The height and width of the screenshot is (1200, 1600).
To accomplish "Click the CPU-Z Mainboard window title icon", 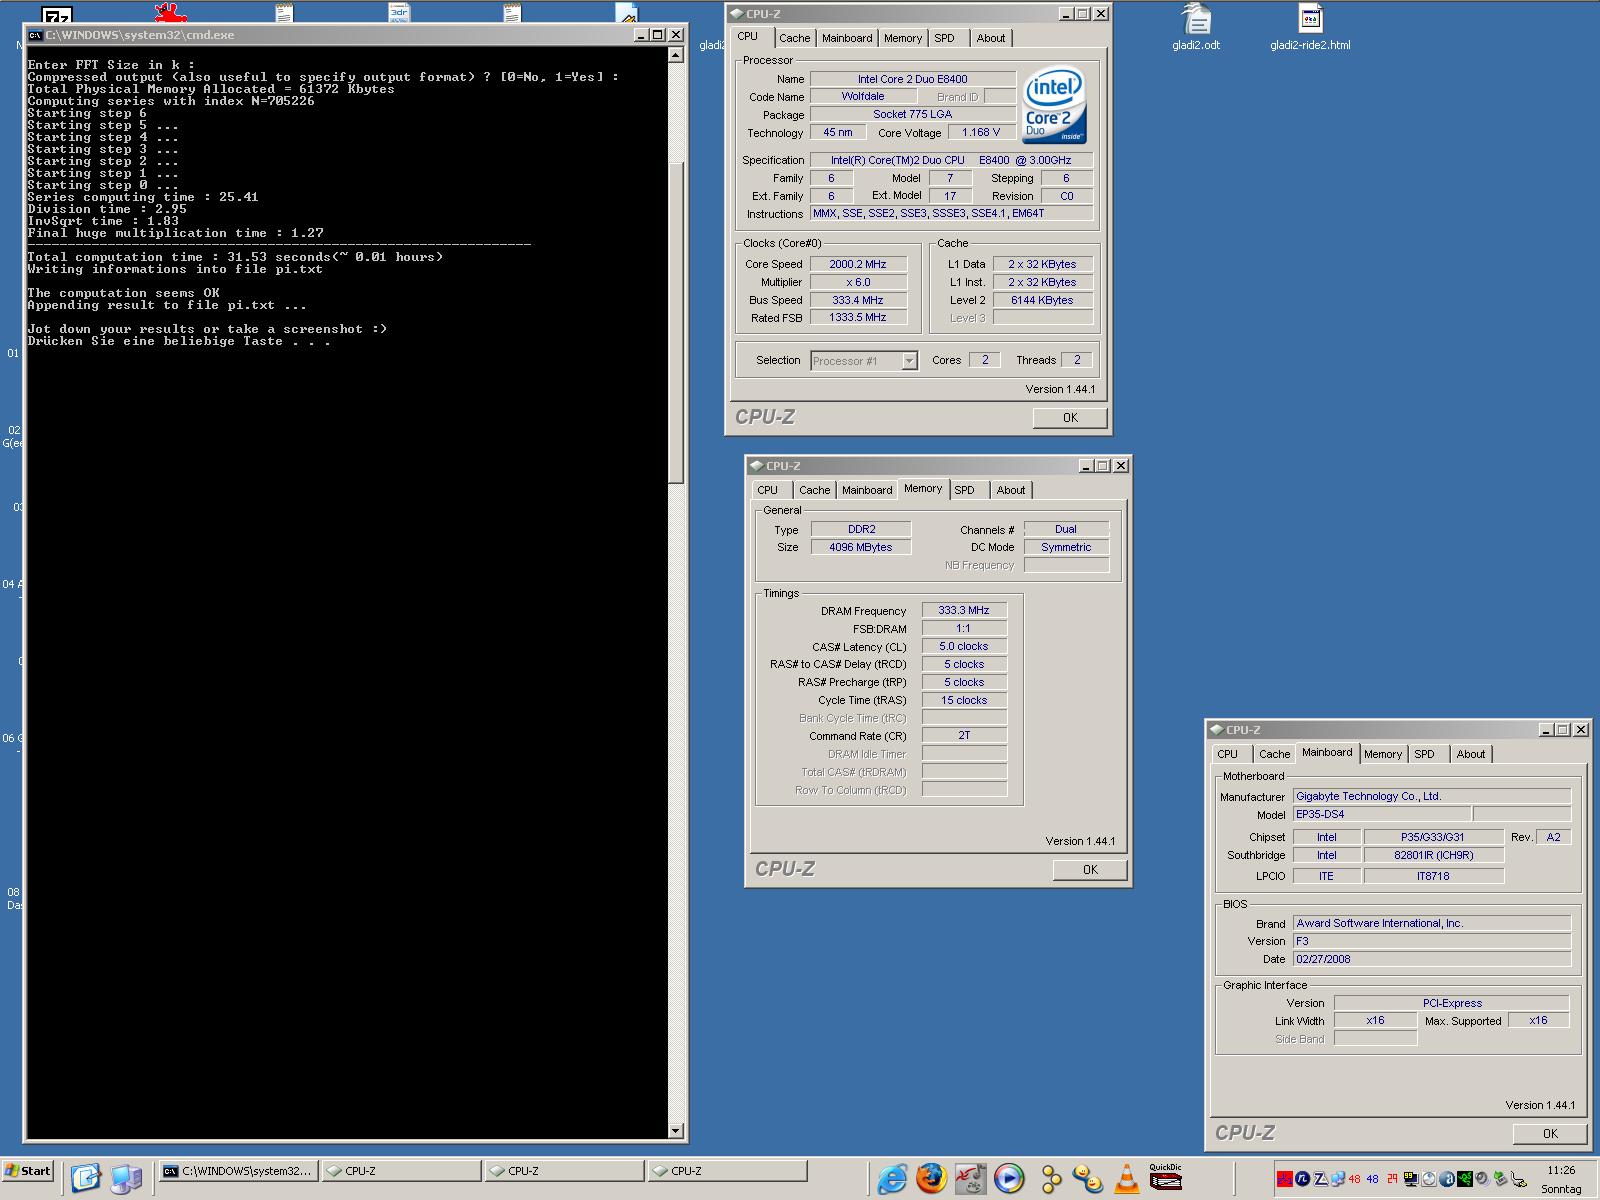I will click(1217, 729).
